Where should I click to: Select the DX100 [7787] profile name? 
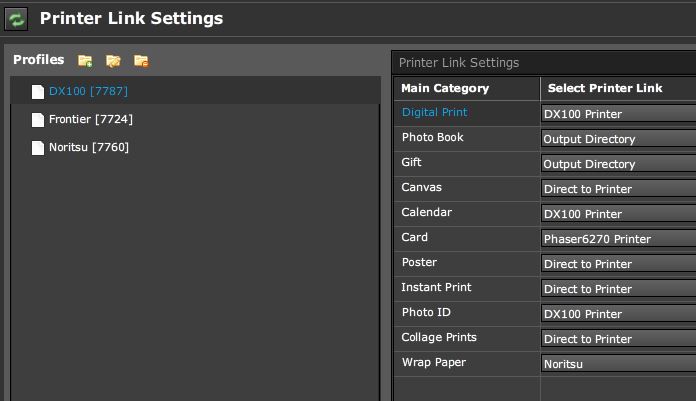pyautogui.click(x=88, y=91)
